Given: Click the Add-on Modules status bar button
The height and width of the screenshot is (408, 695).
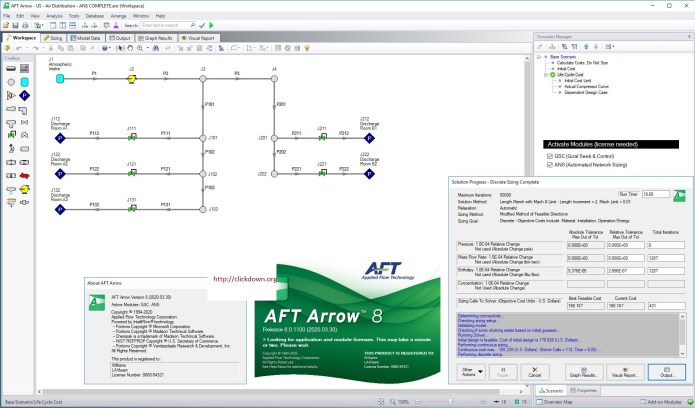Looking at the screenshot, I should (x=661, y=402).
